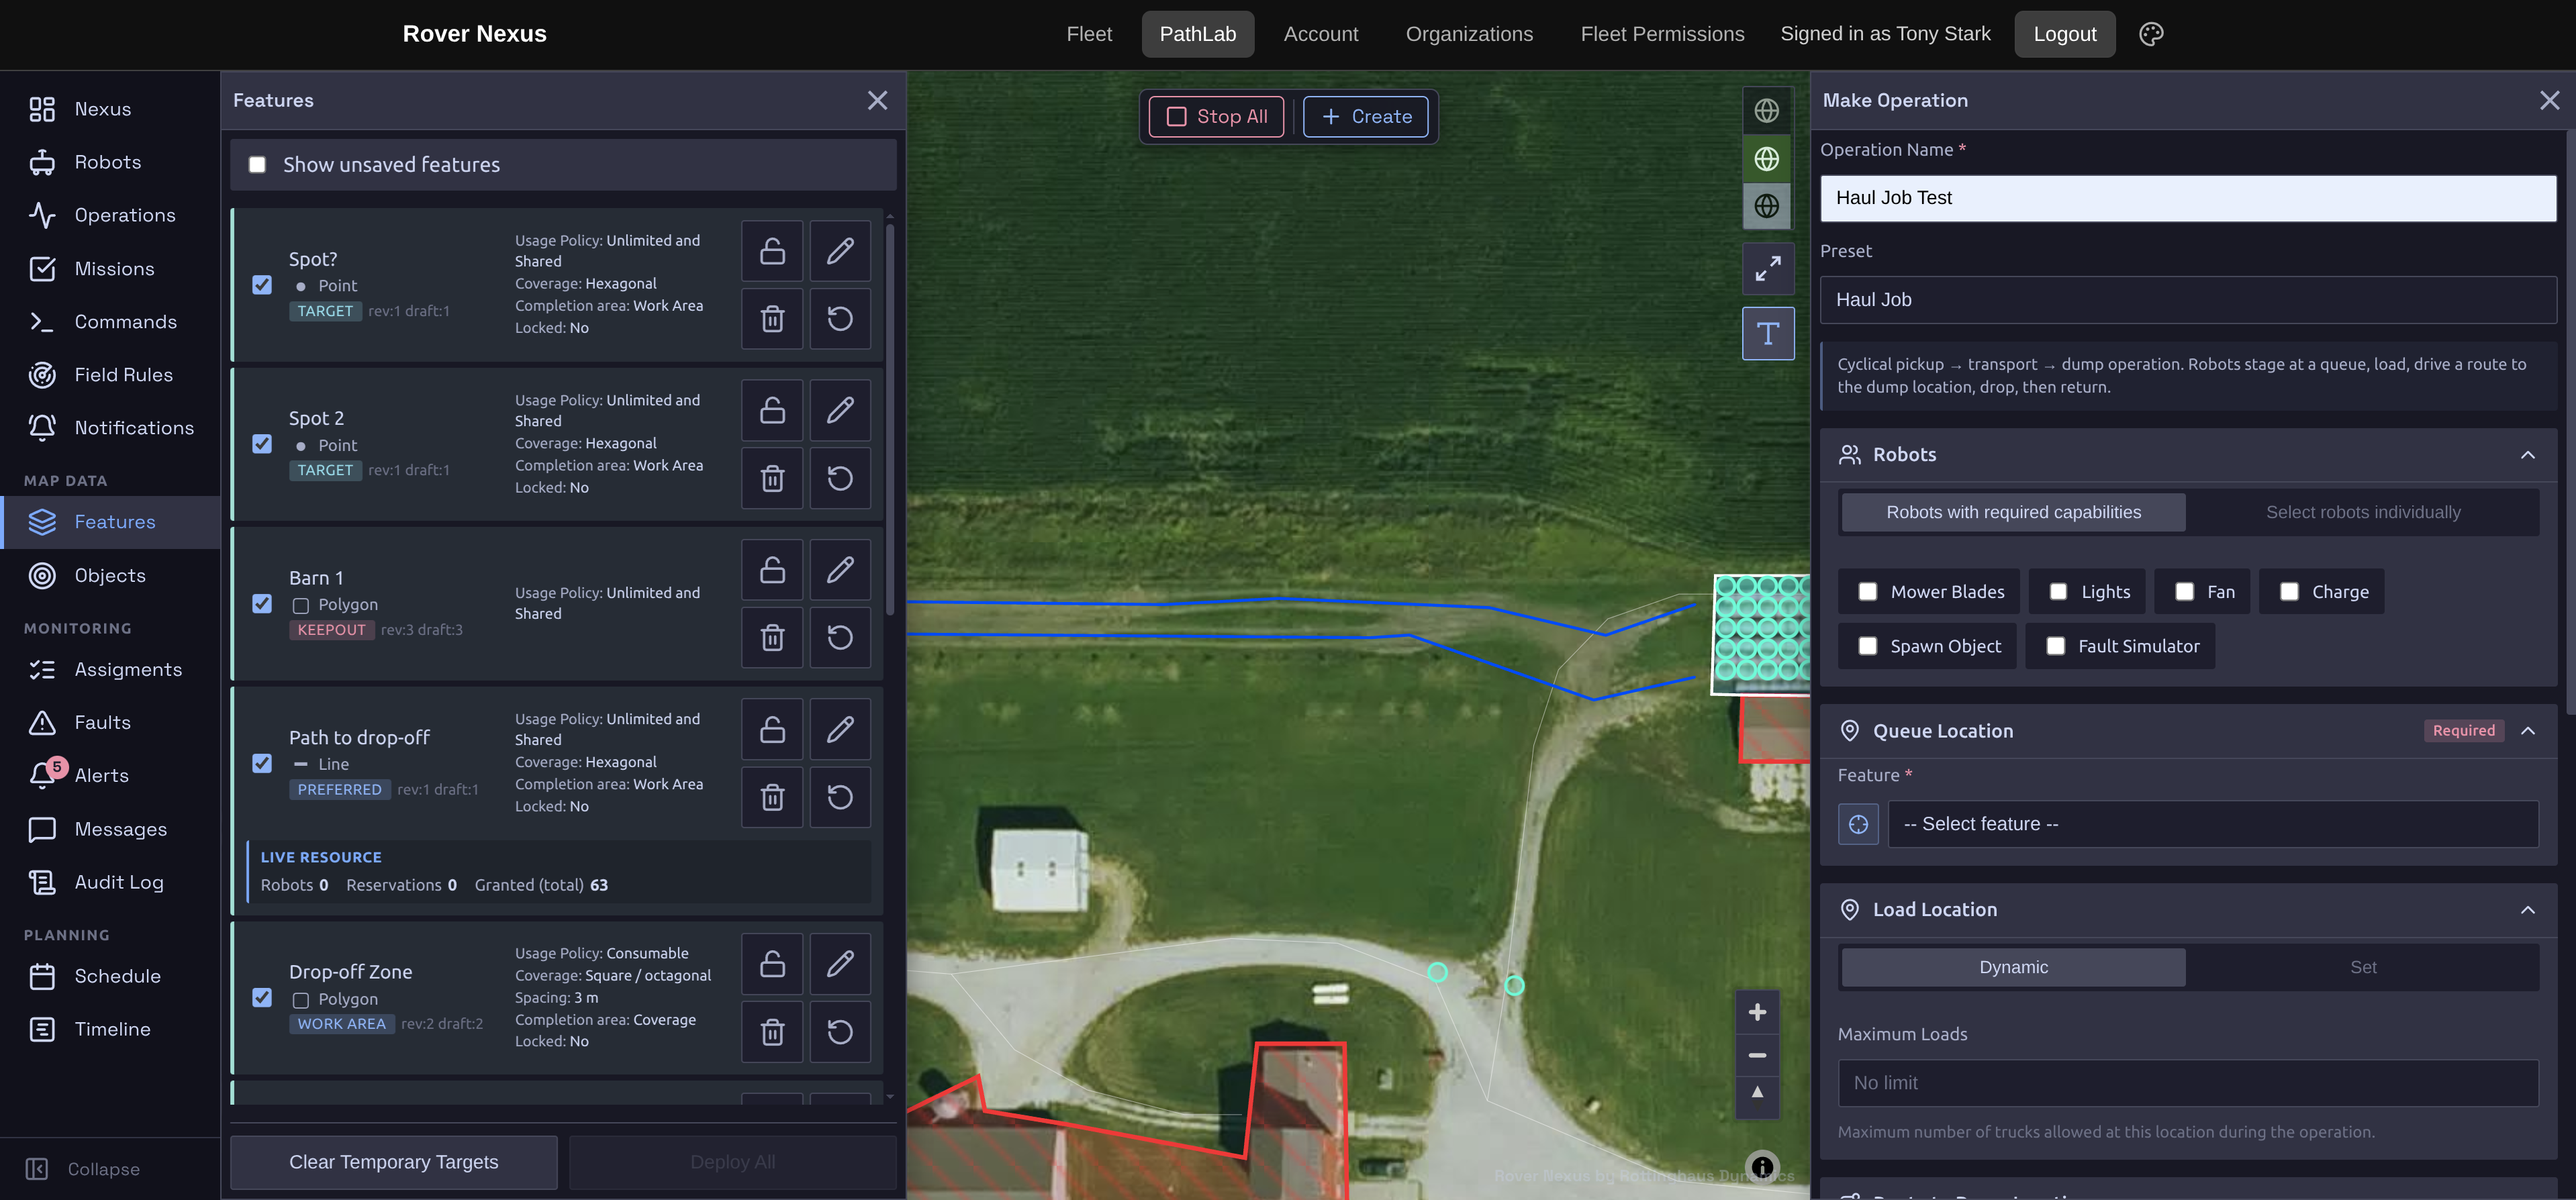This screenshot has width=2576, height=1200.
Task: Uncheck the Spot? feature checkbox
Action: pyautogui.click(x=262, y=285)
